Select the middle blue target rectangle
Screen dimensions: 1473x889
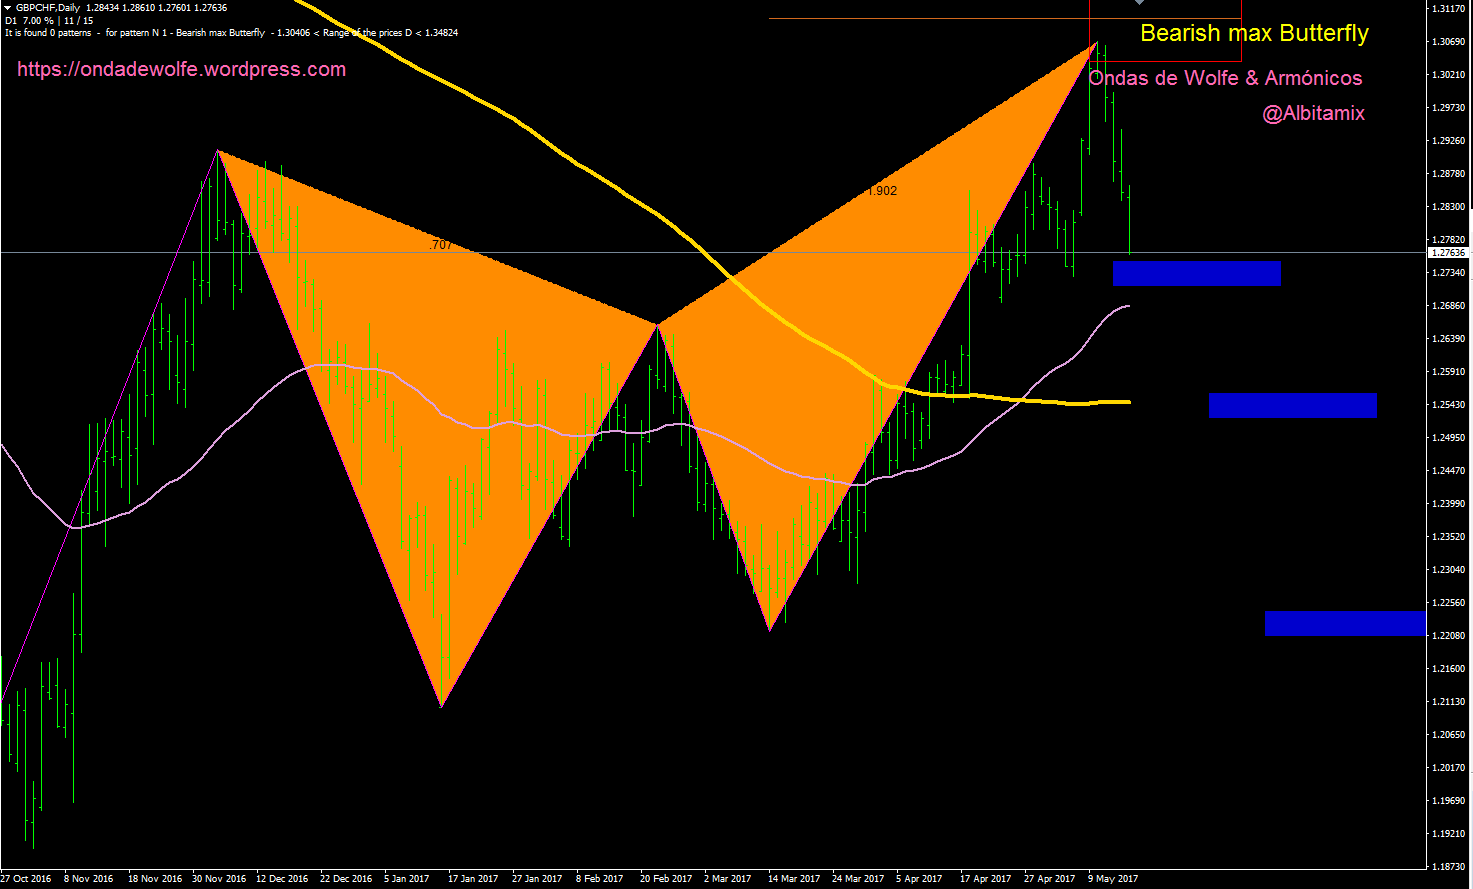1292,405
